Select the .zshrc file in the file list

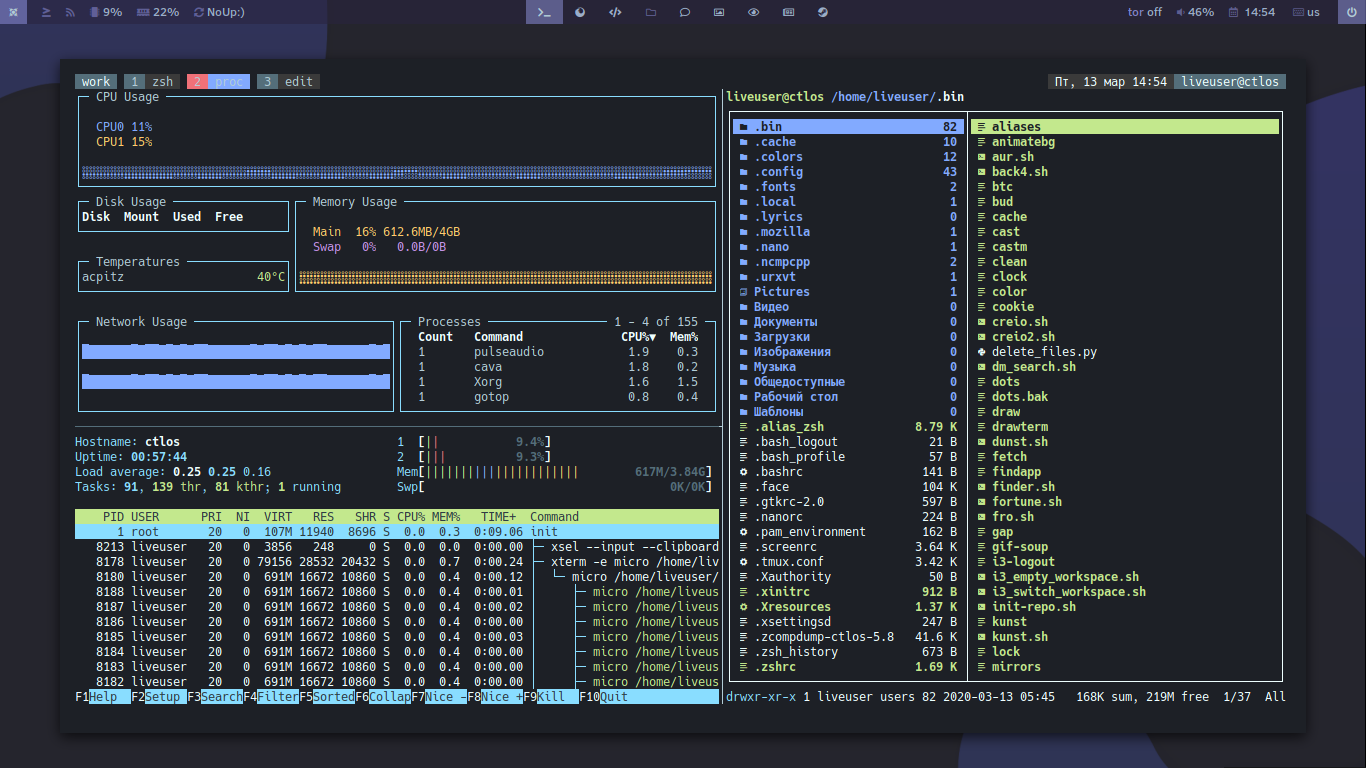click(x=777, y=666)
